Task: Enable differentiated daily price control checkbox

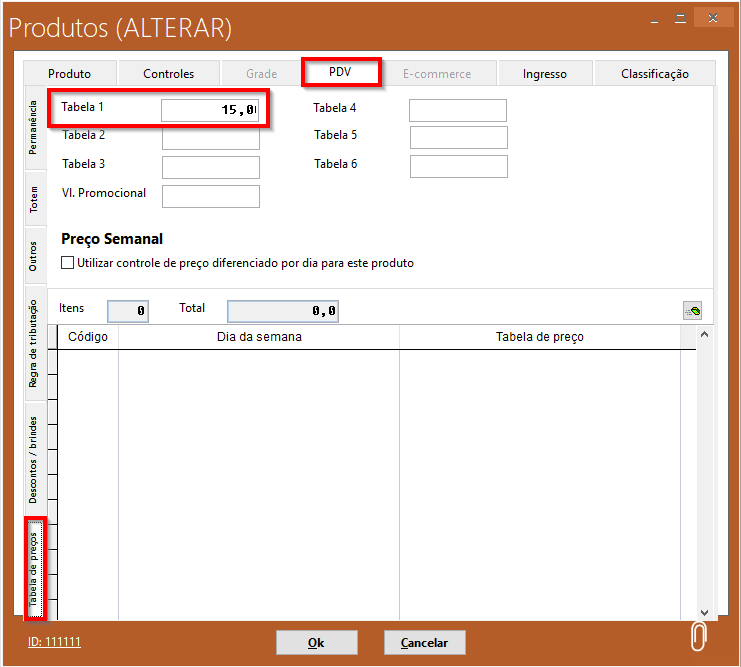Action: pyautogui.click(x=68, y=264)
